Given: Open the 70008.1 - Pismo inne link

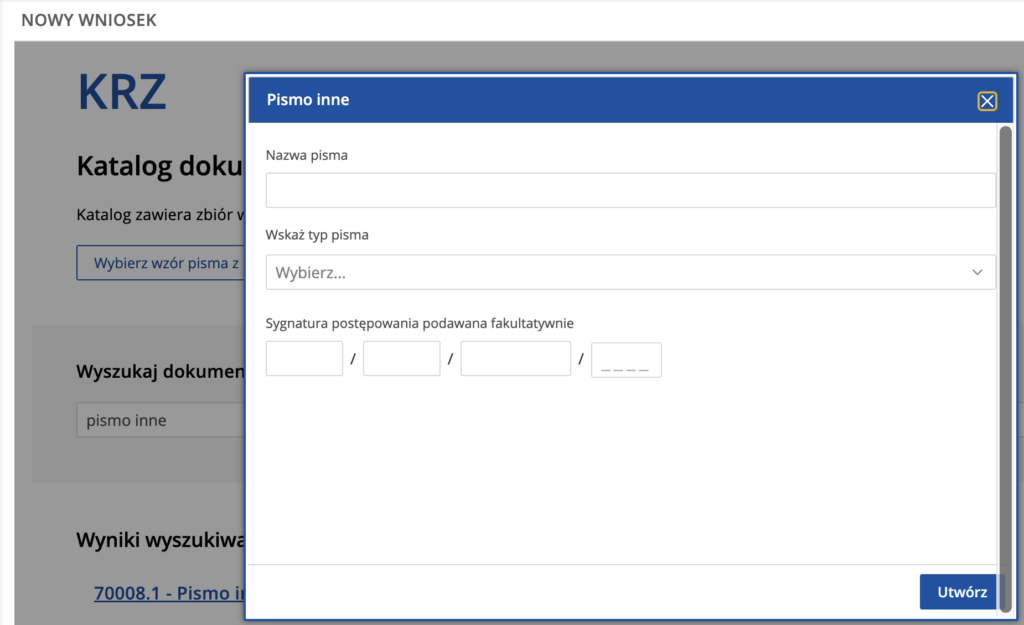Looking at the screenshot, I should tap(169, 593).
